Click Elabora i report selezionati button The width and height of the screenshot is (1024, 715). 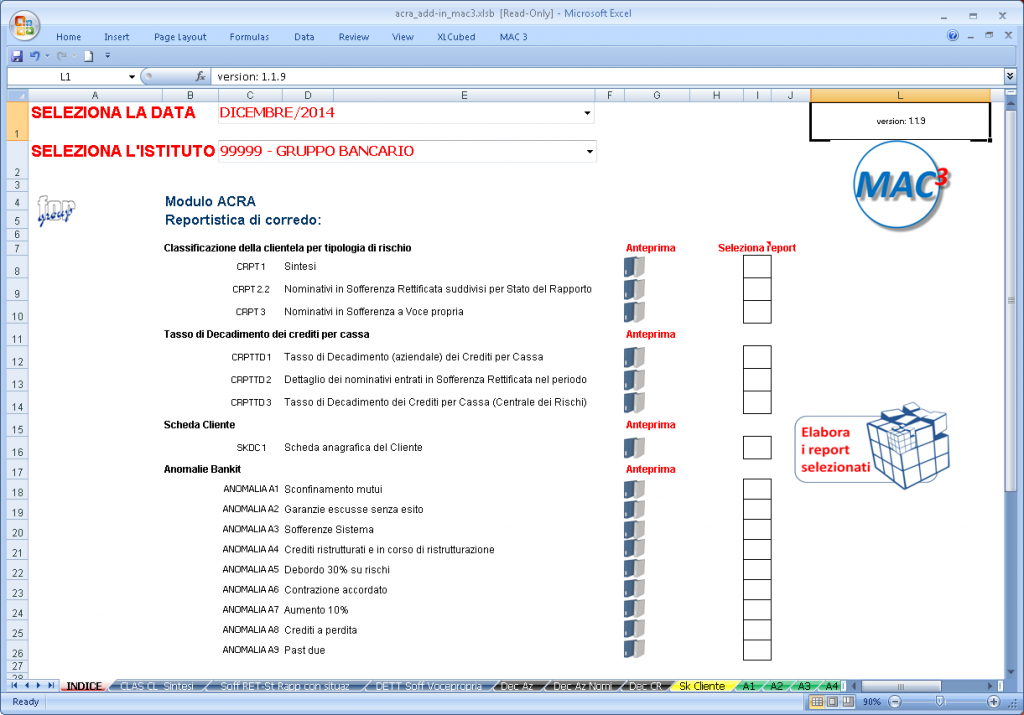[872, 447]
